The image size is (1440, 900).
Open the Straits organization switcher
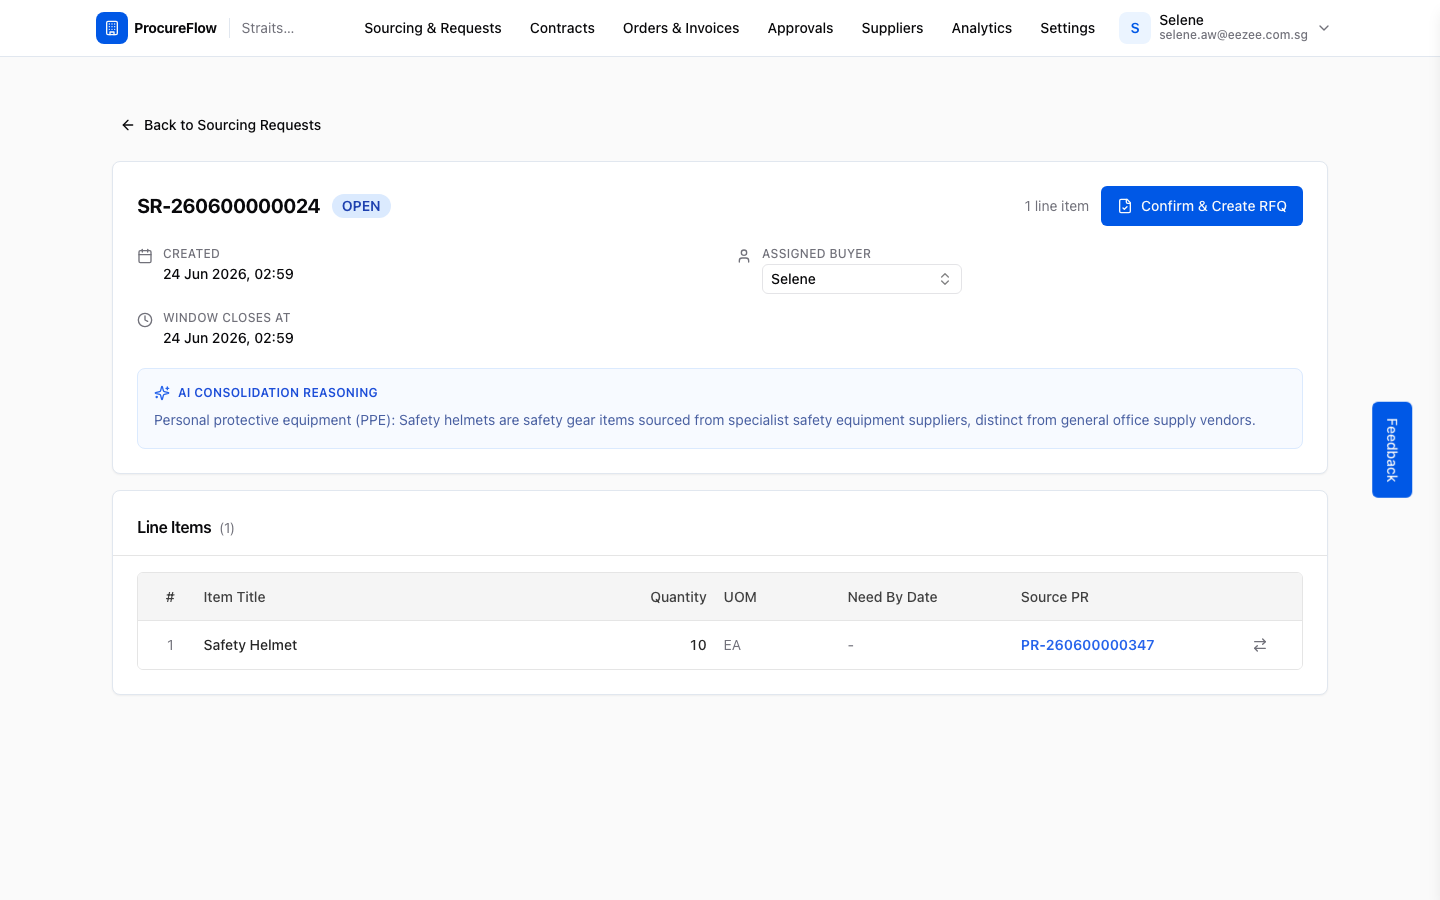coord(268,28)
